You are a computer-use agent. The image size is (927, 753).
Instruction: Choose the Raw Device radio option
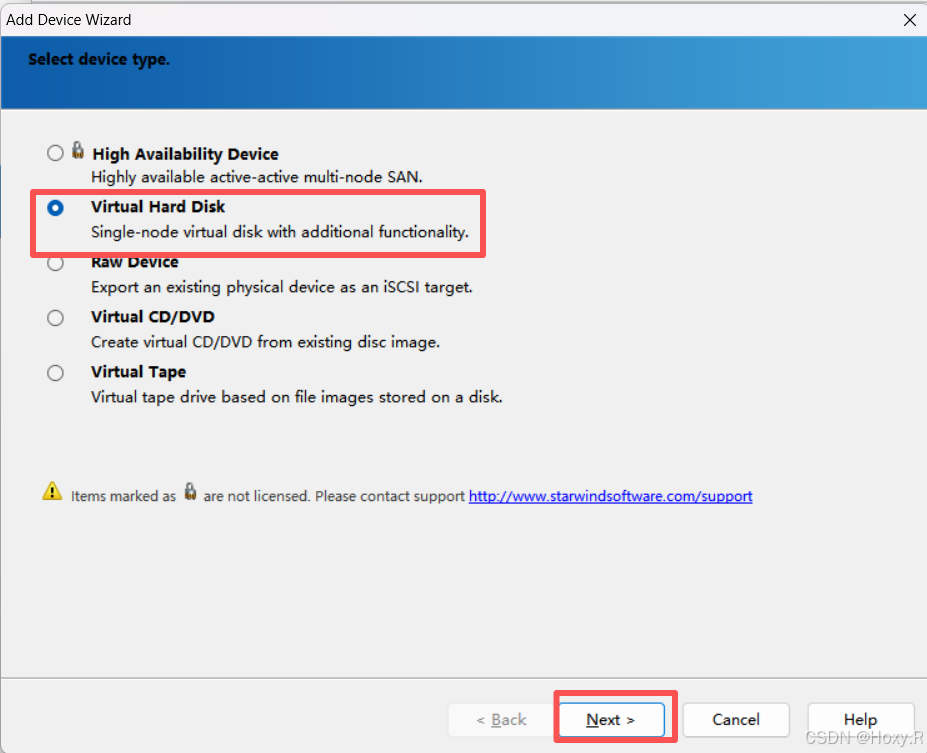point(55,263)
